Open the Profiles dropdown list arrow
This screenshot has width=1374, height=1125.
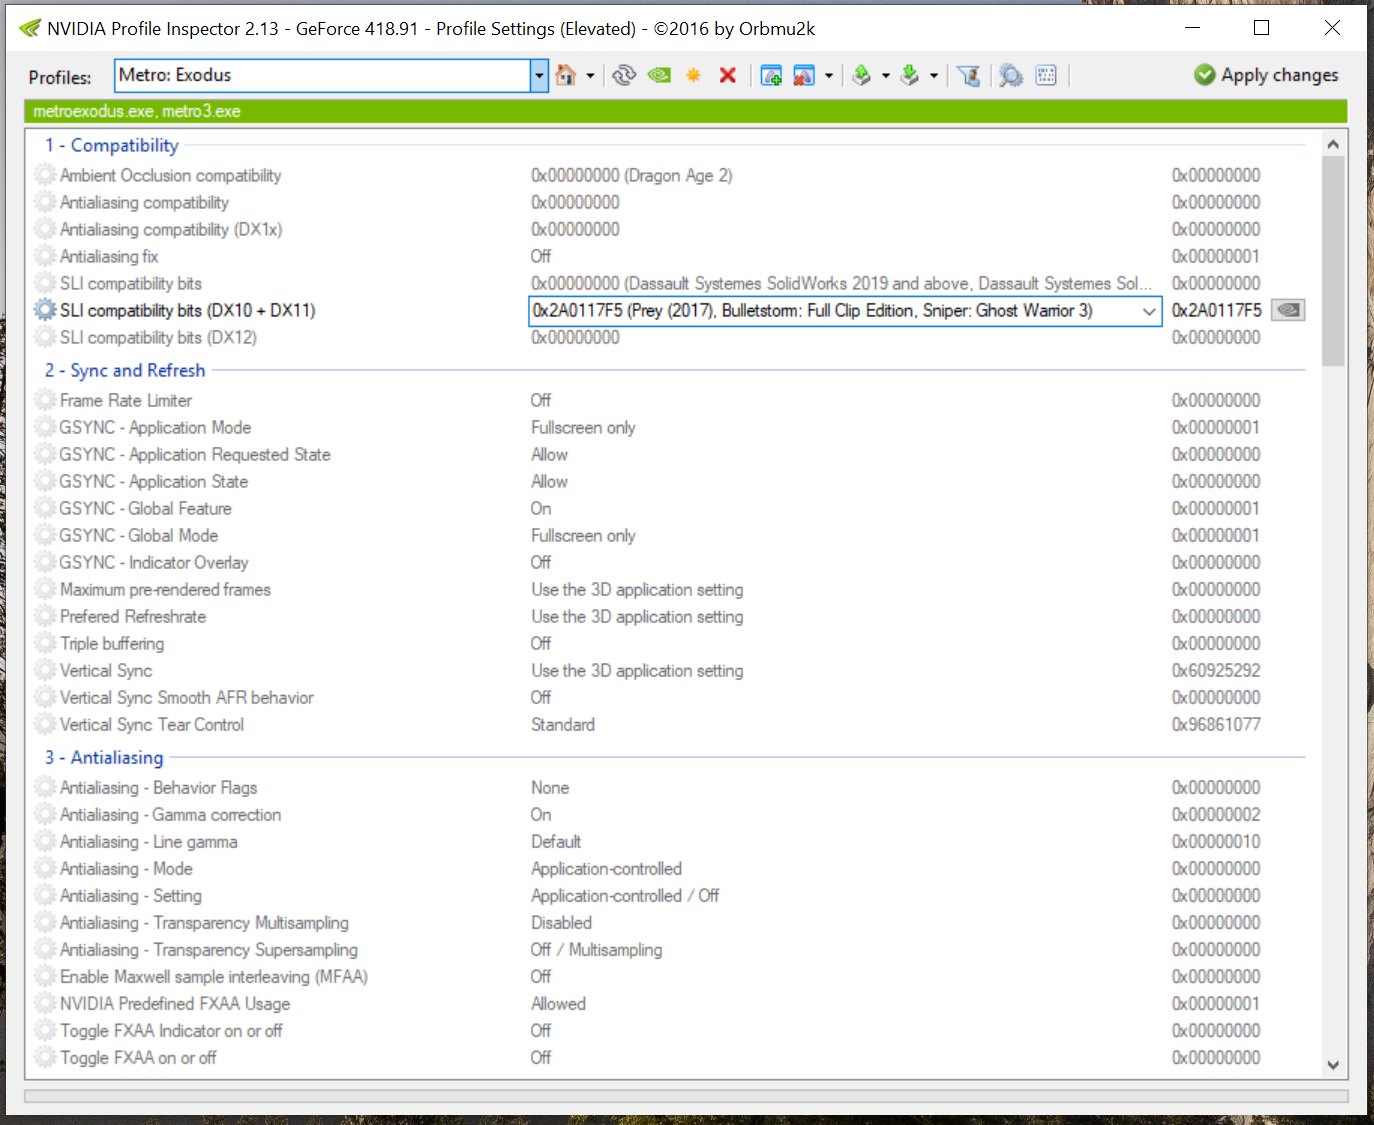(x=539, y=75)
